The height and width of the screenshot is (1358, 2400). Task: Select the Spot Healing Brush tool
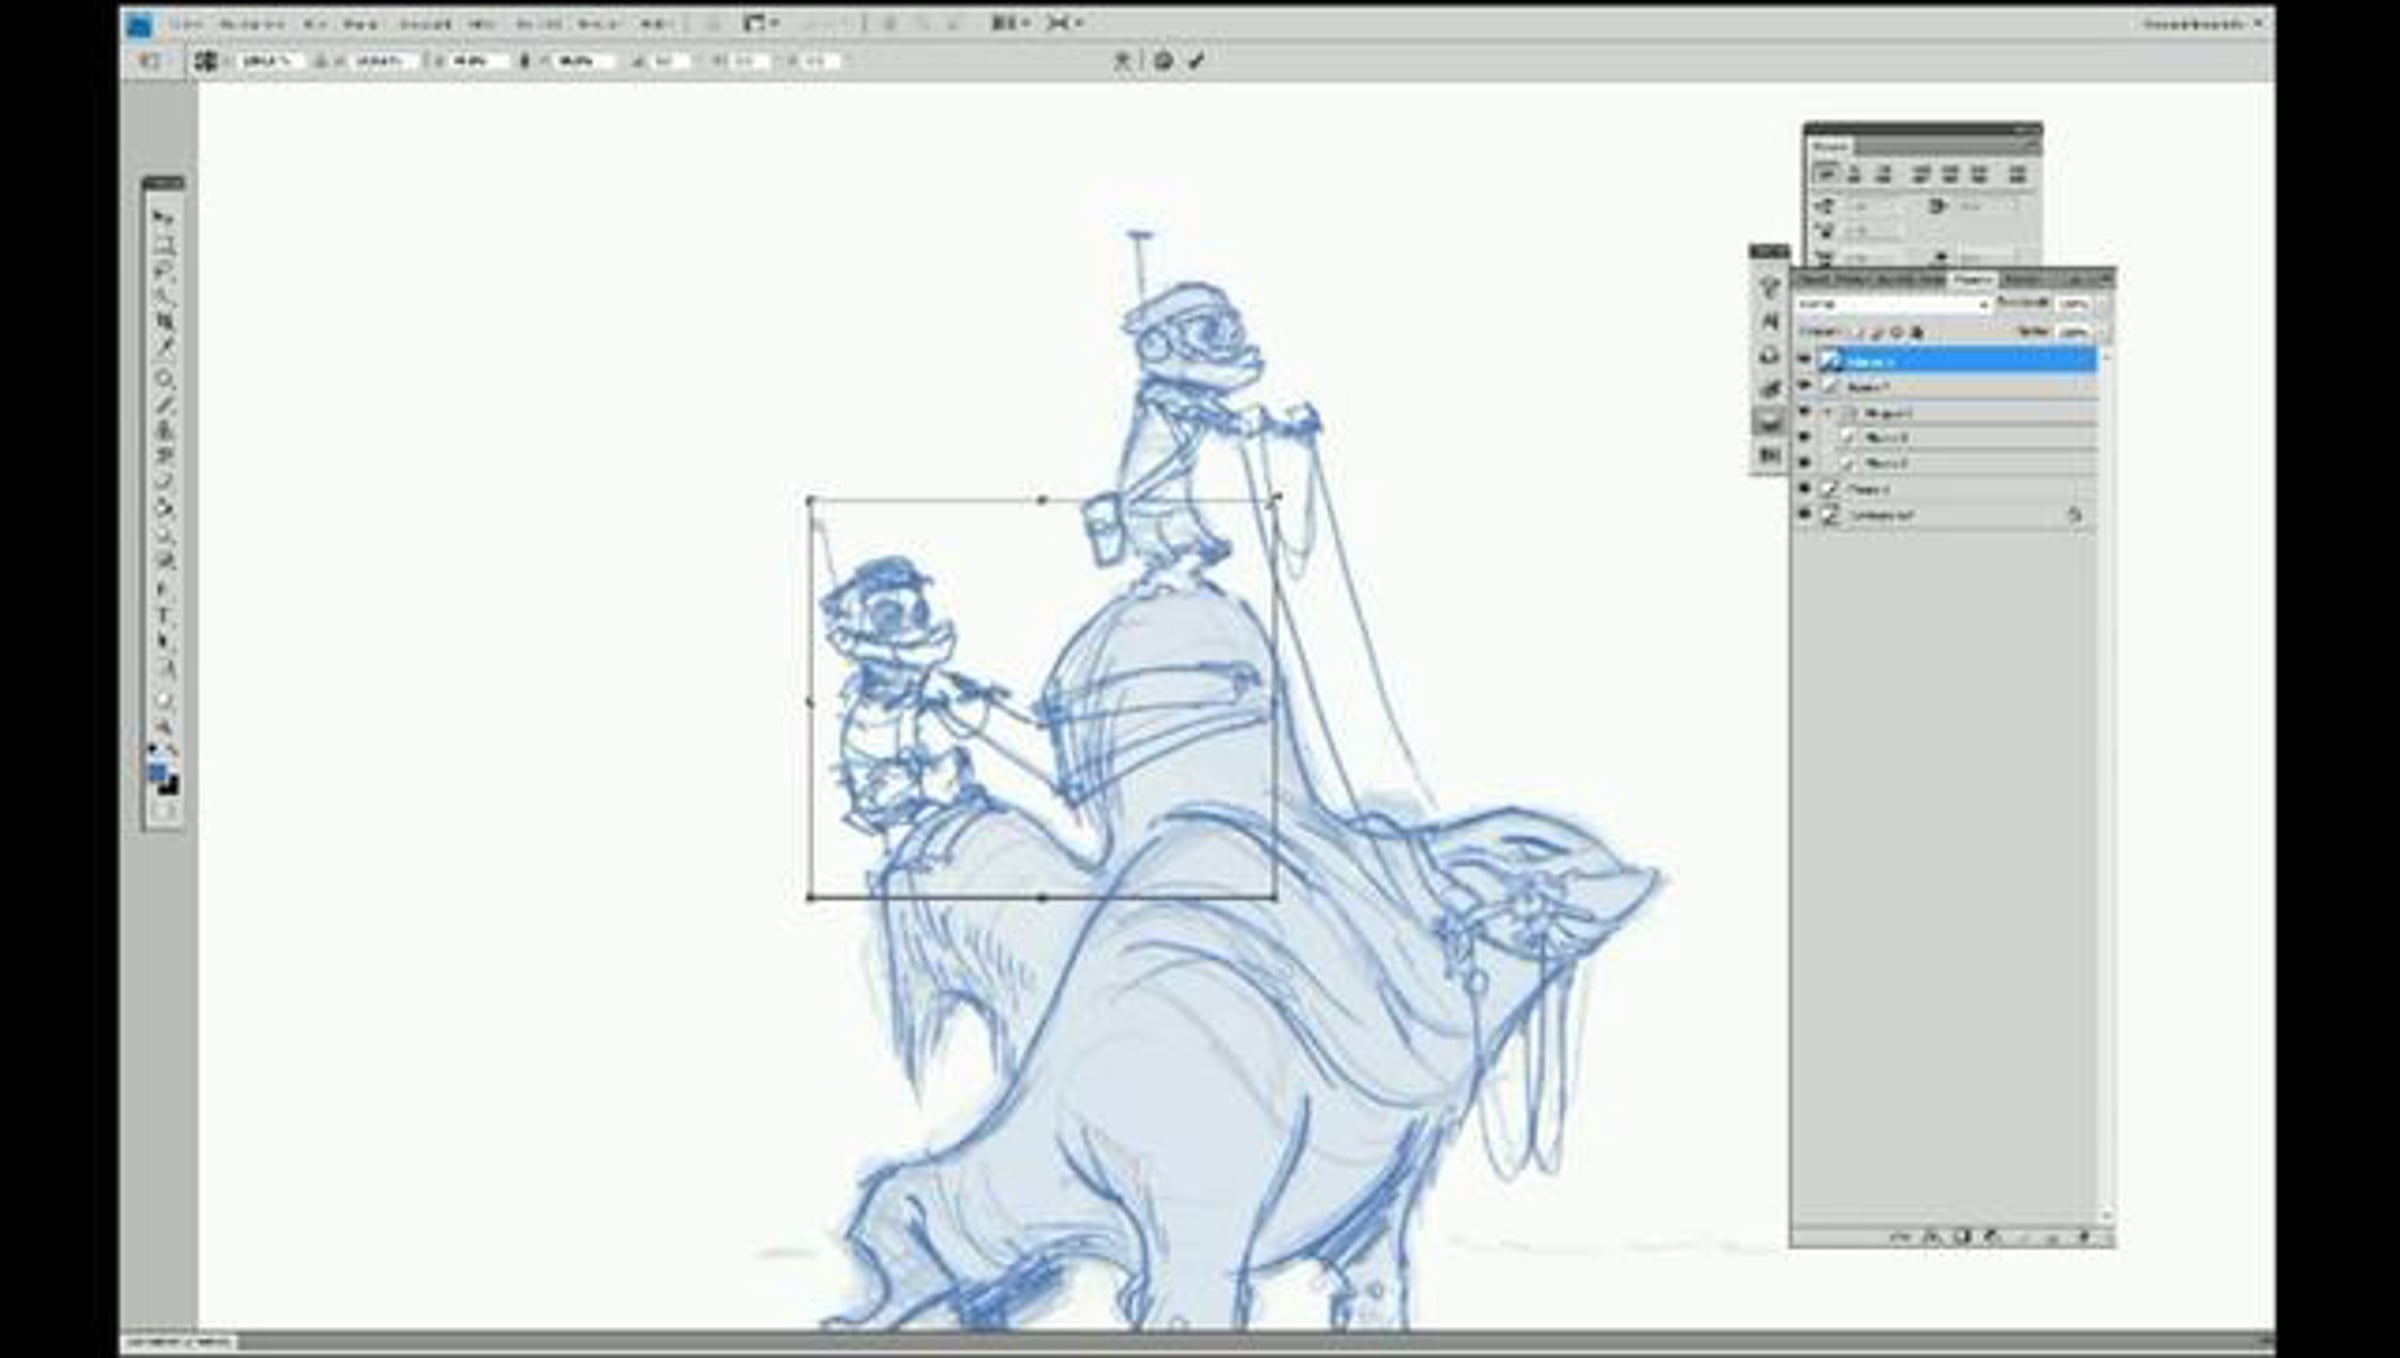(x=164, y=378)
